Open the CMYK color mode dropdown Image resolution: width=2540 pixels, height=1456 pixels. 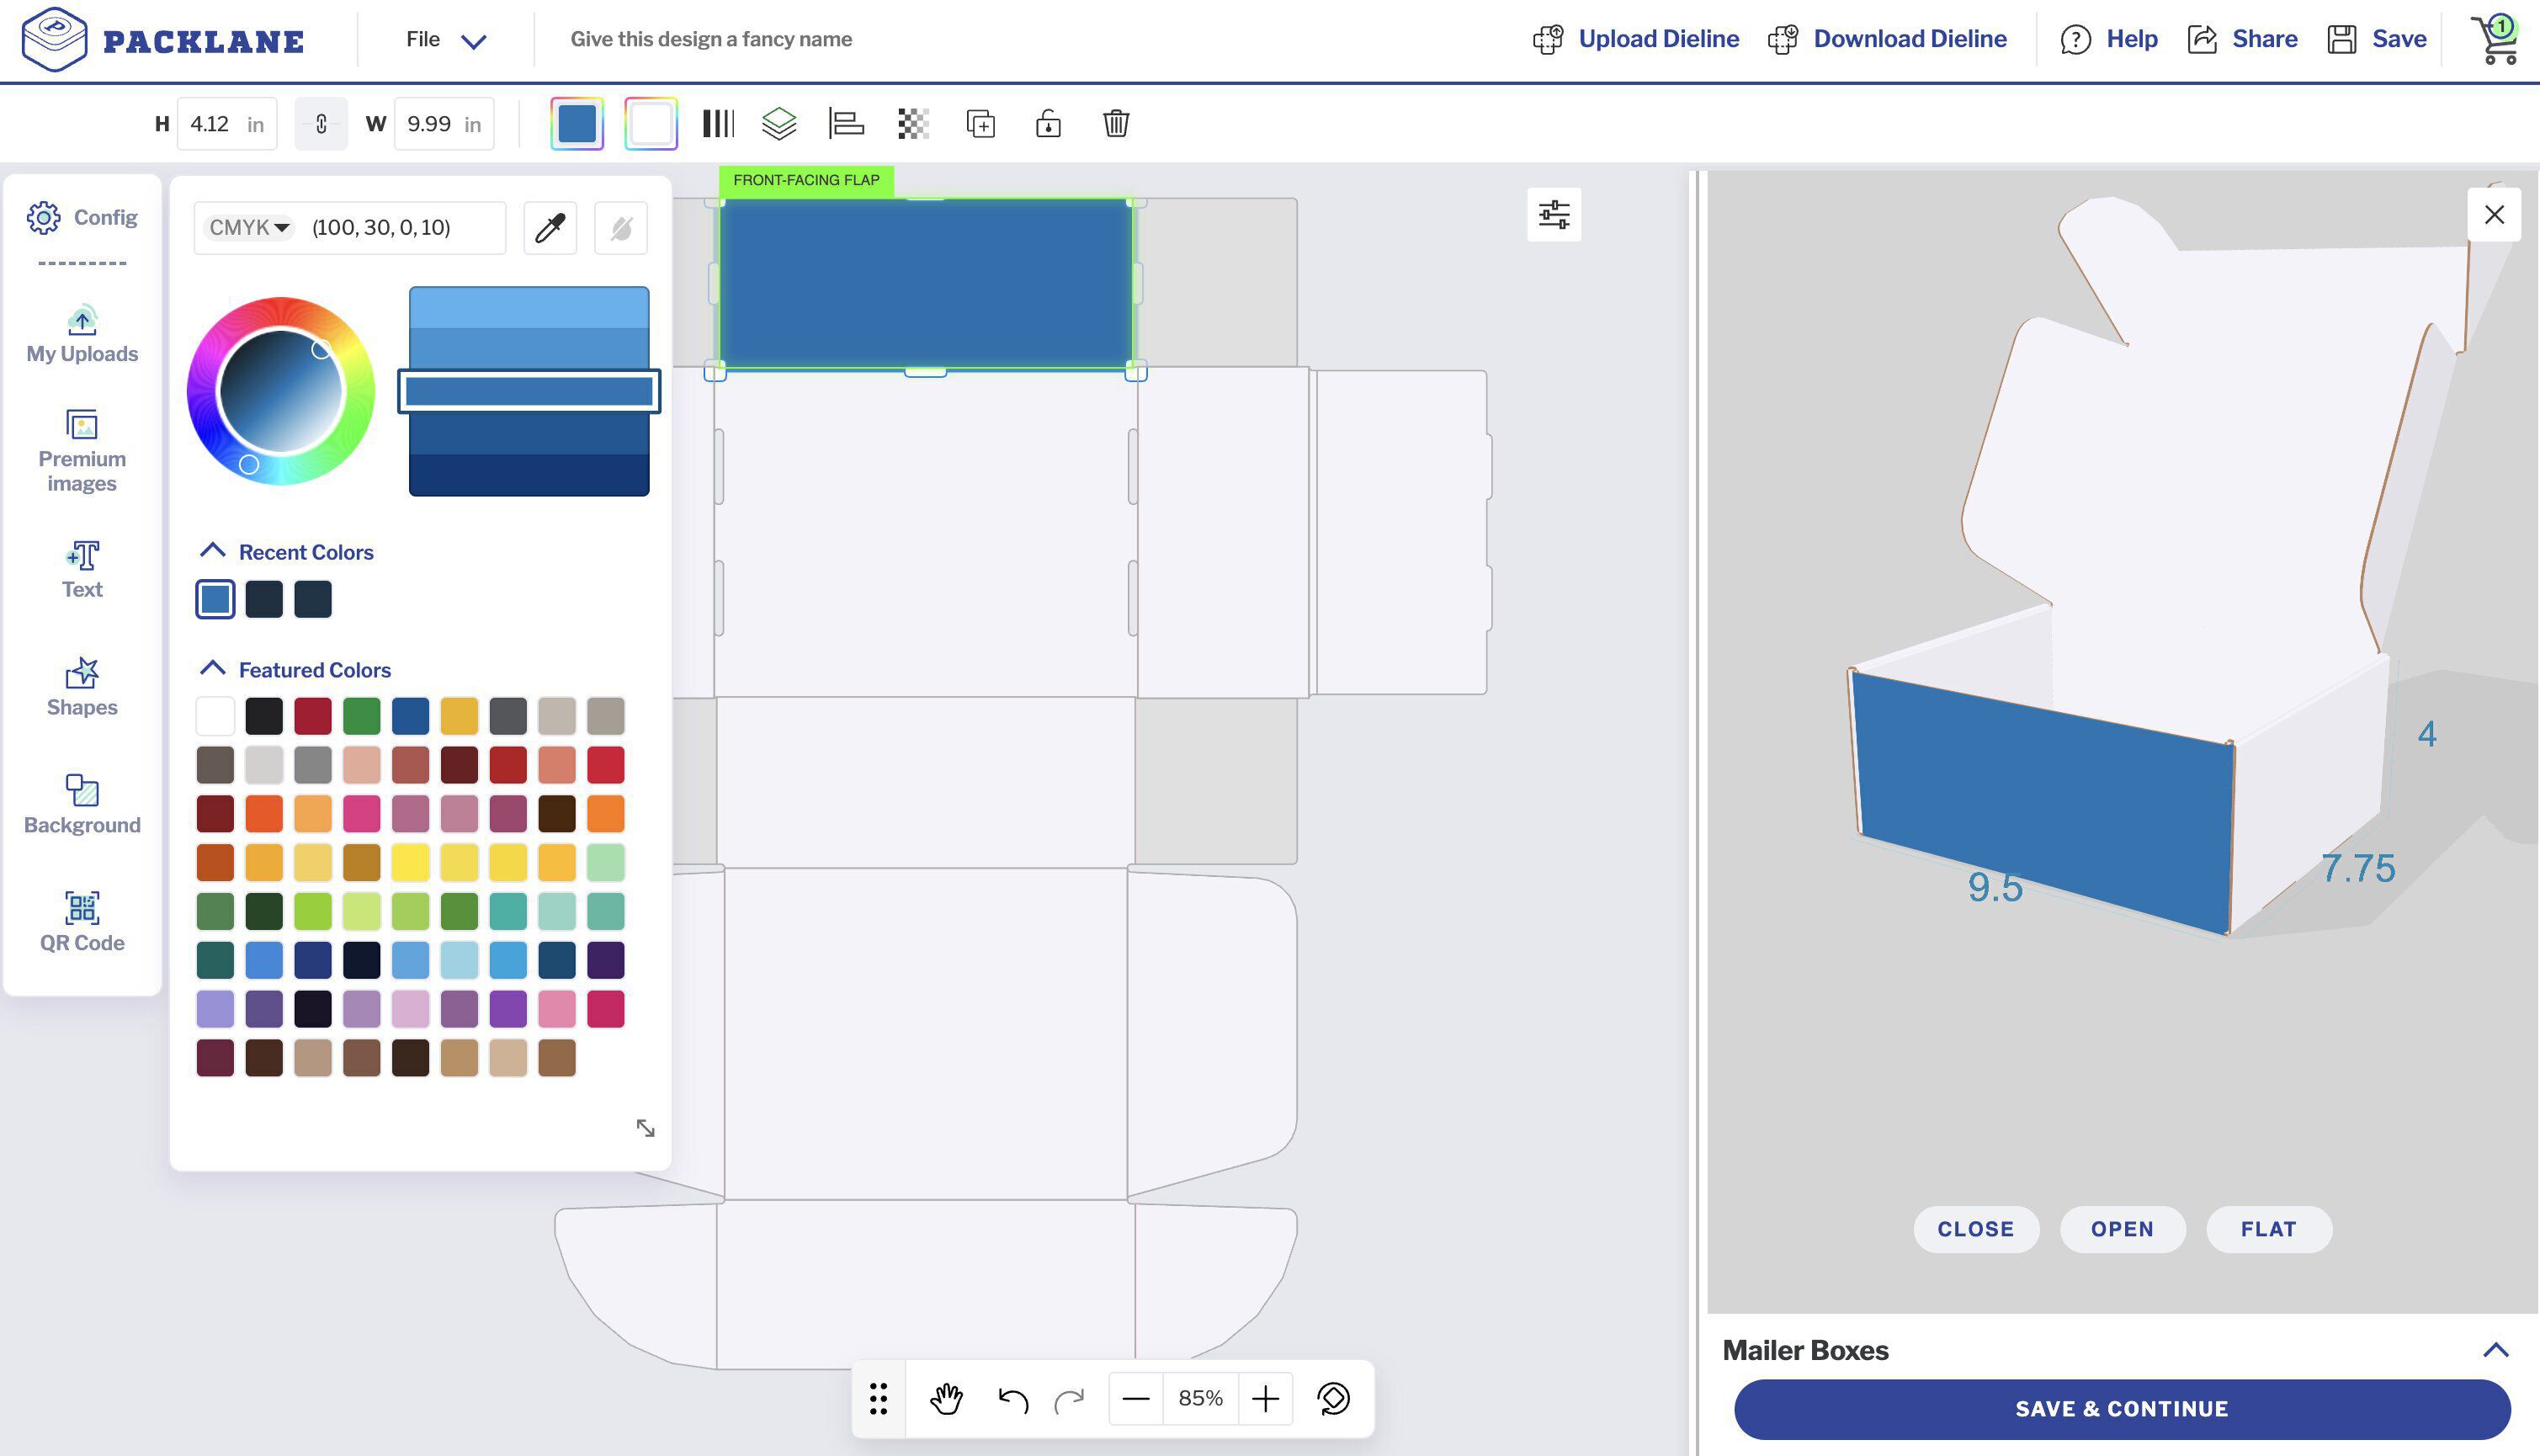[x=249, y=228]
